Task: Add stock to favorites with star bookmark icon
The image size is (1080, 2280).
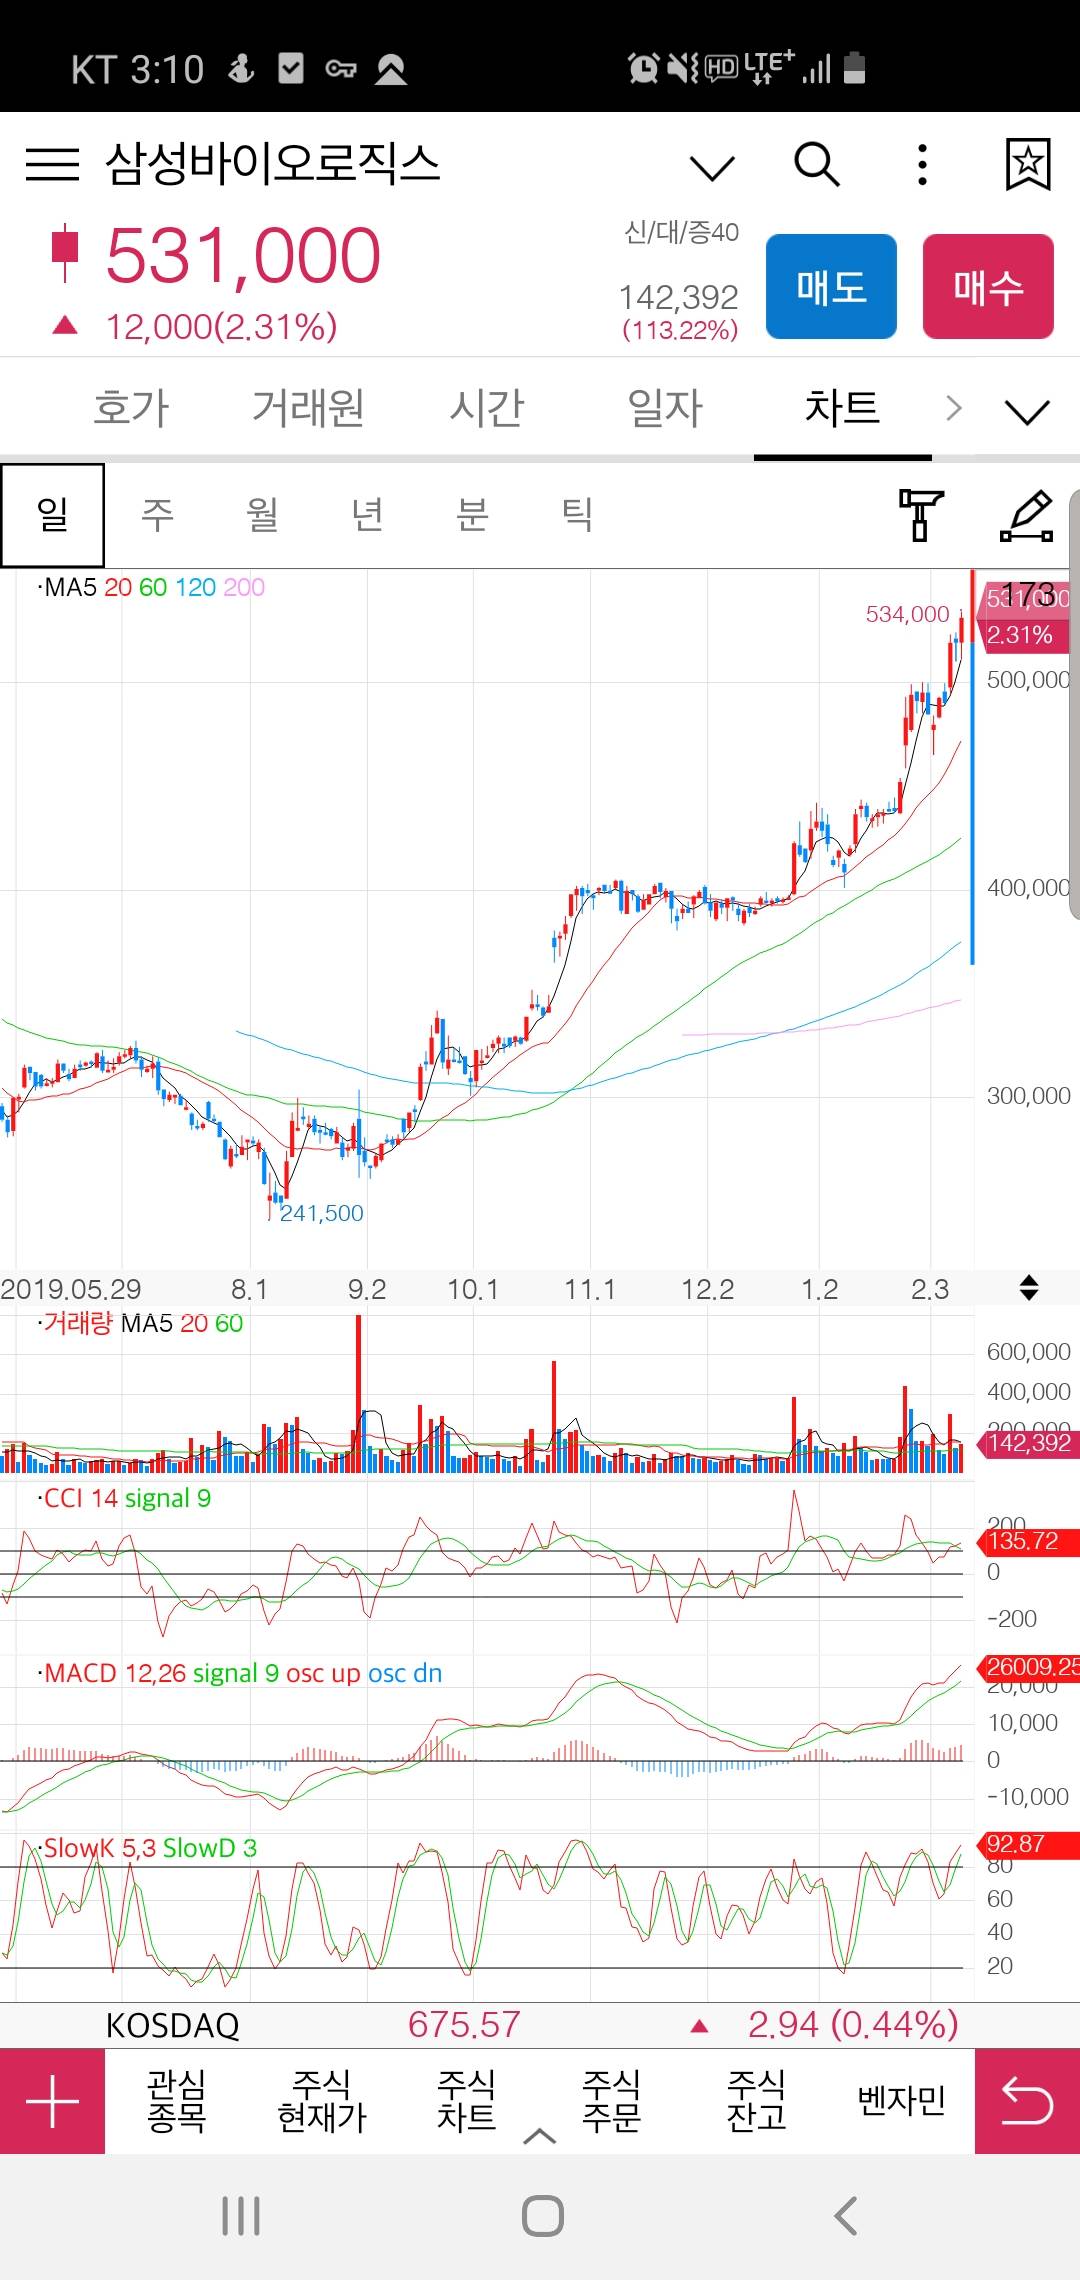Action: (x=1027, y=165)
